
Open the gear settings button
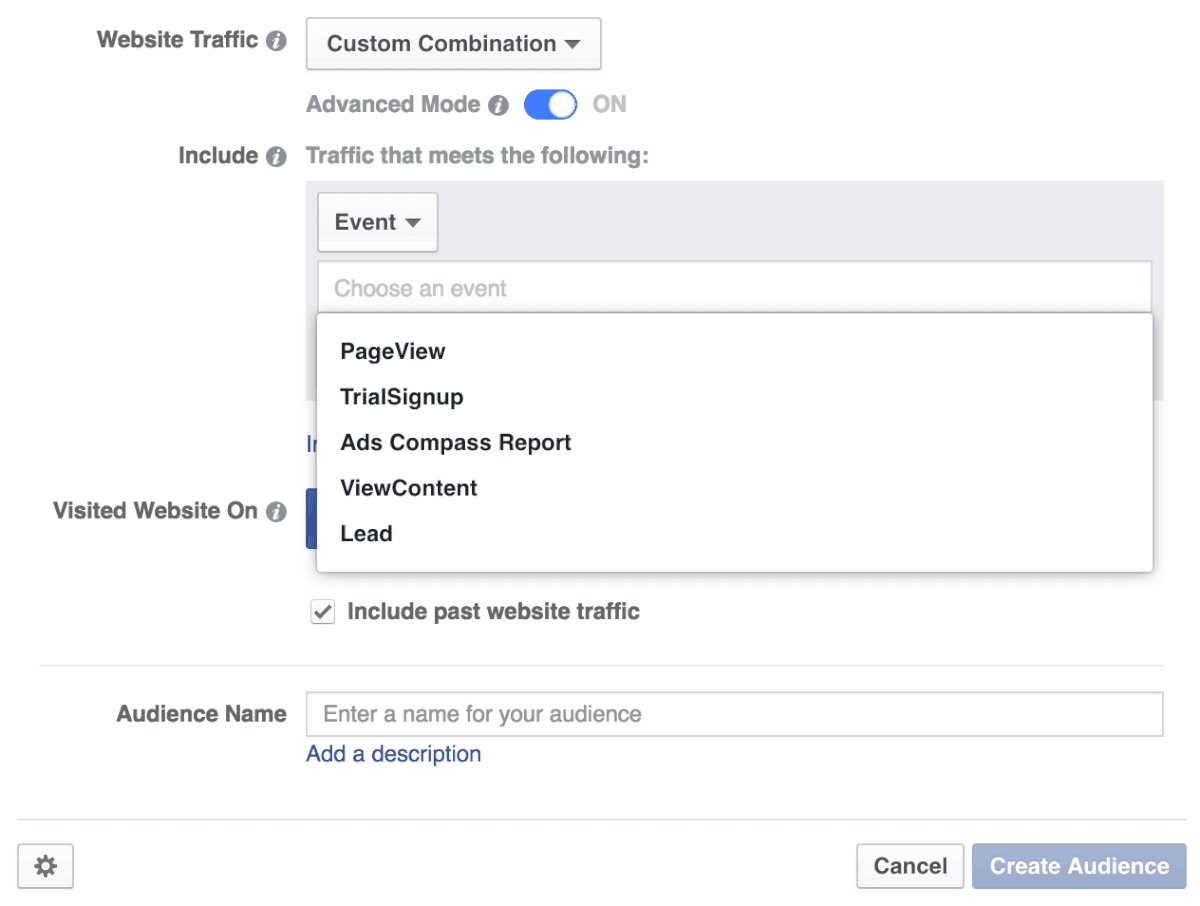[46, 866]
